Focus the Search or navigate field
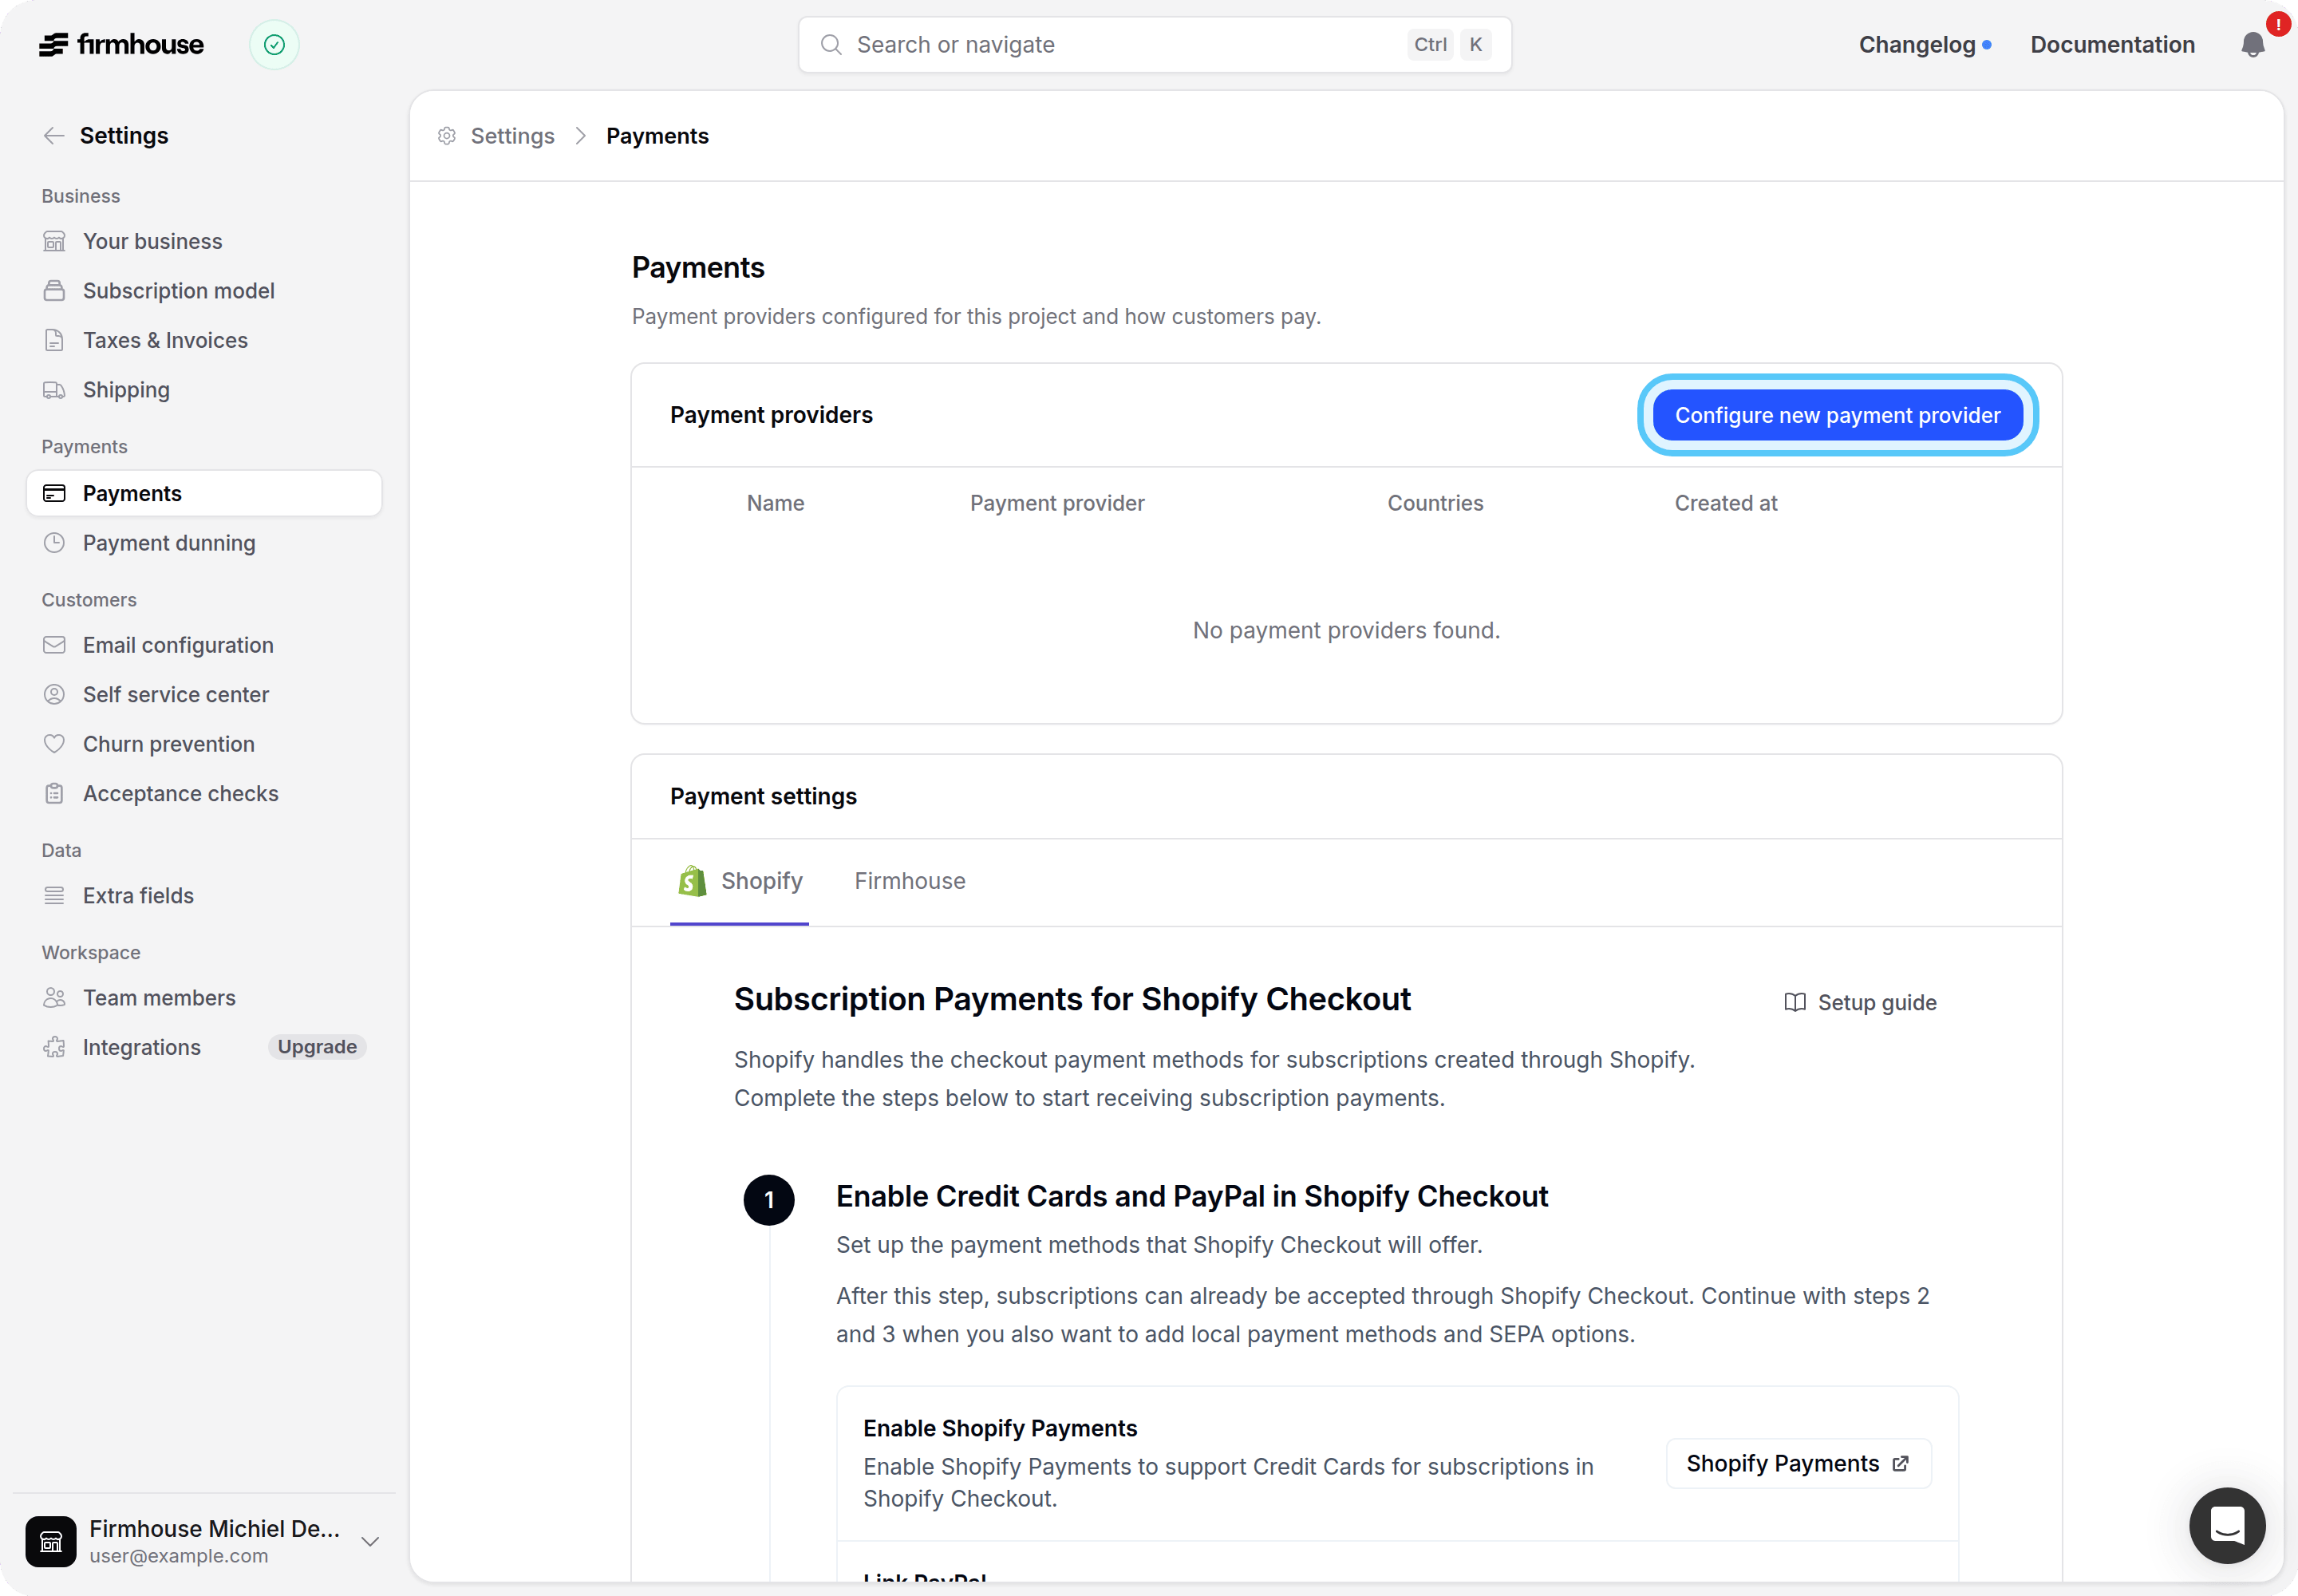Viewport: 2298px width, 1596px height. coord(1154,45)
